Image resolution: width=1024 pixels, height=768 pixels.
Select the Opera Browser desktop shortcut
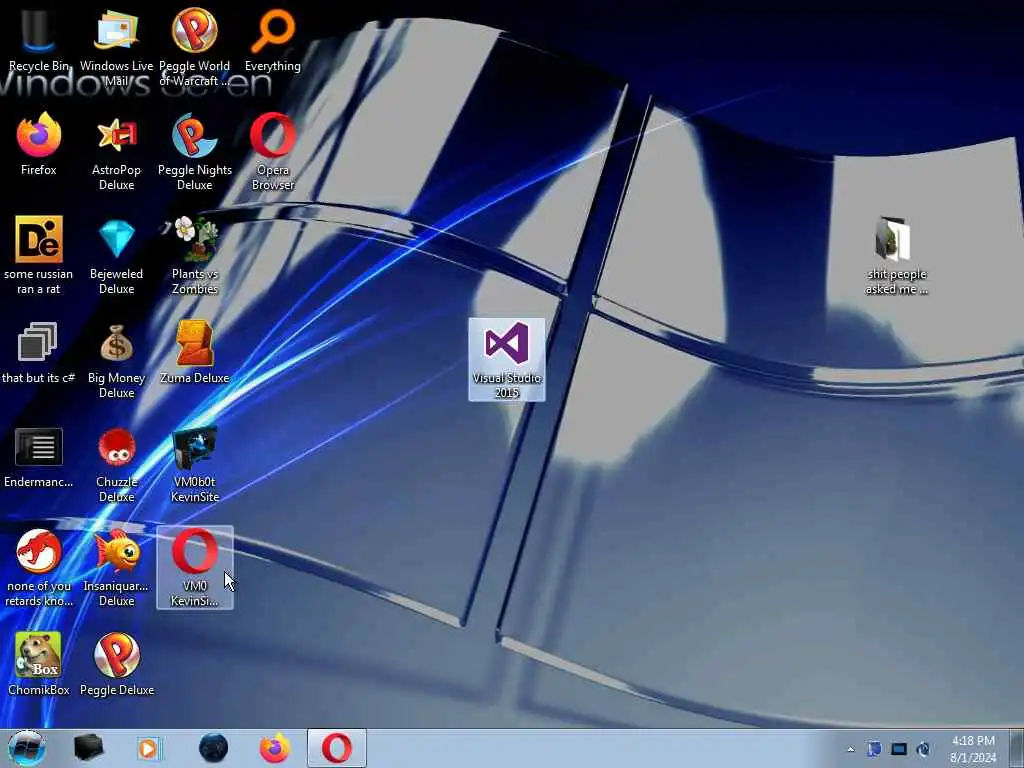(273, 152)
